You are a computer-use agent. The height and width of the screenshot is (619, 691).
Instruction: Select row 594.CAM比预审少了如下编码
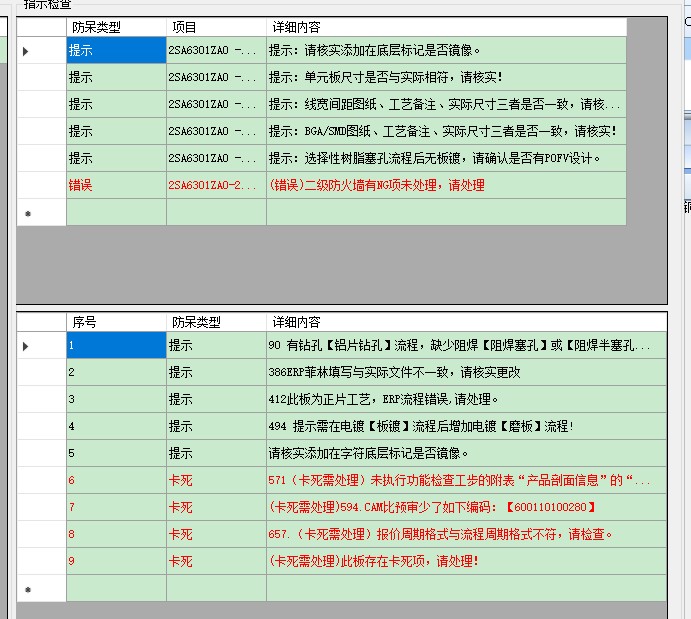pos(466,507)
